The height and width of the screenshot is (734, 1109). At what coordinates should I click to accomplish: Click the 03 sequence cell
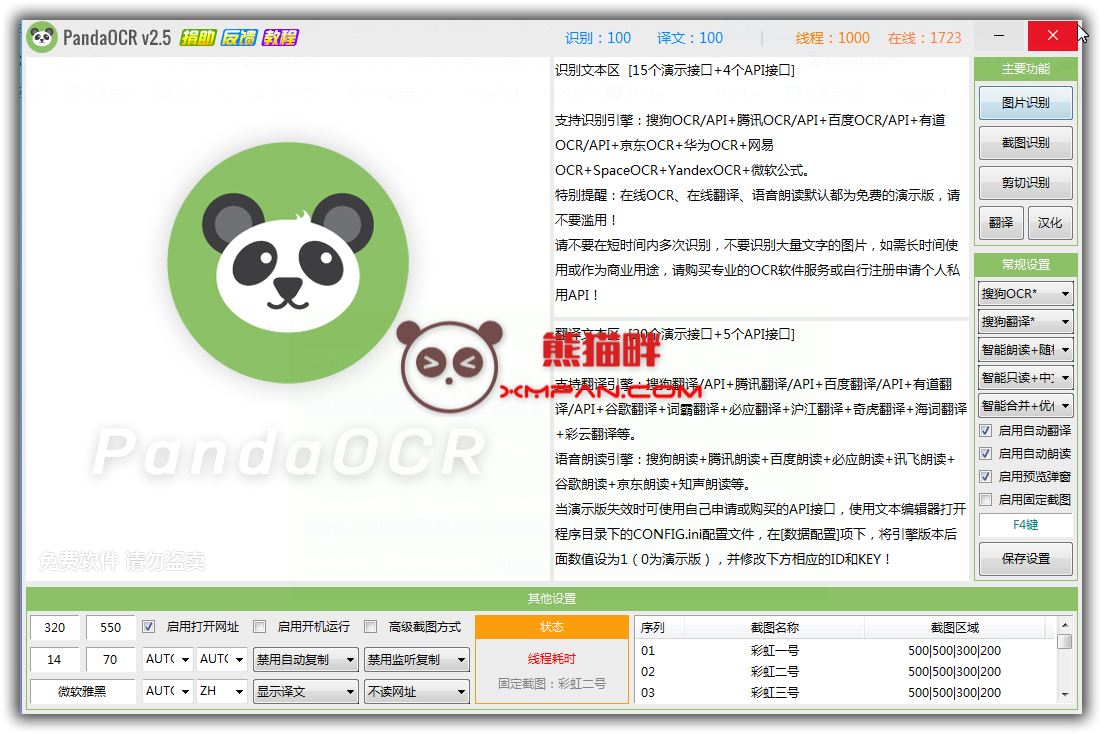(648, 692)
